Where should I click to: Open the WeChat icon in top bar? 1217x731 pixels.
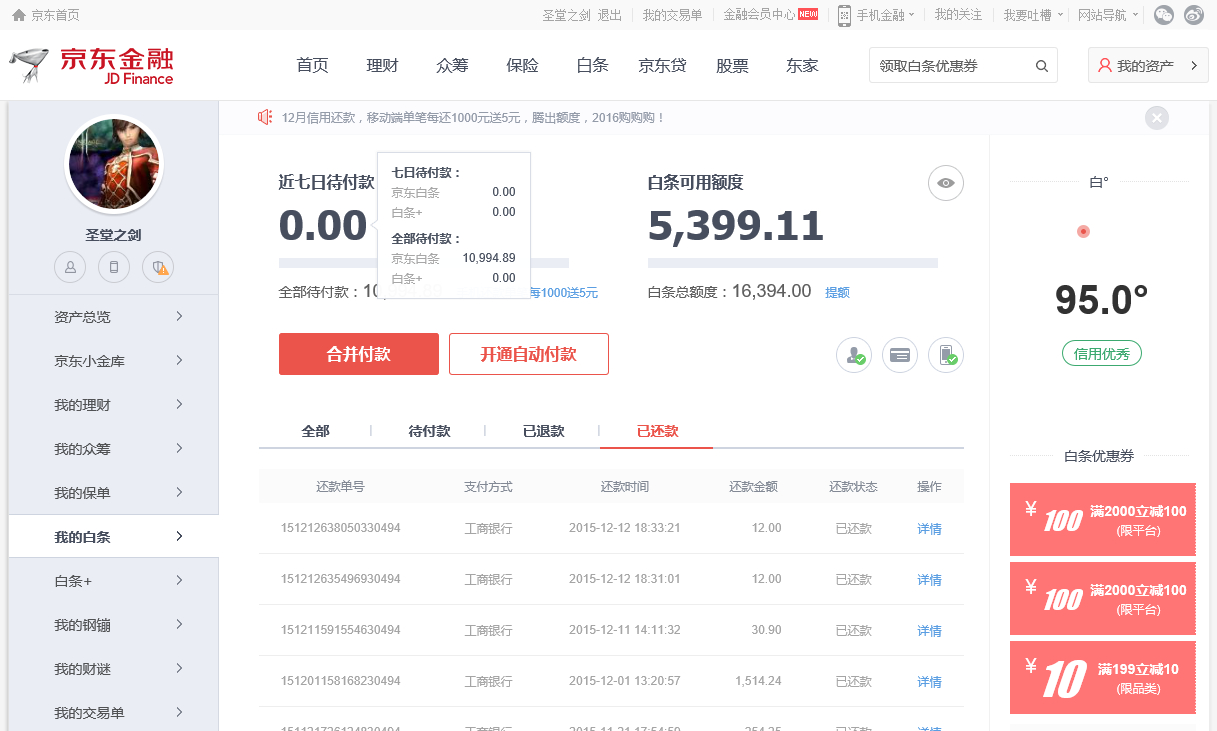point(1164,15)
